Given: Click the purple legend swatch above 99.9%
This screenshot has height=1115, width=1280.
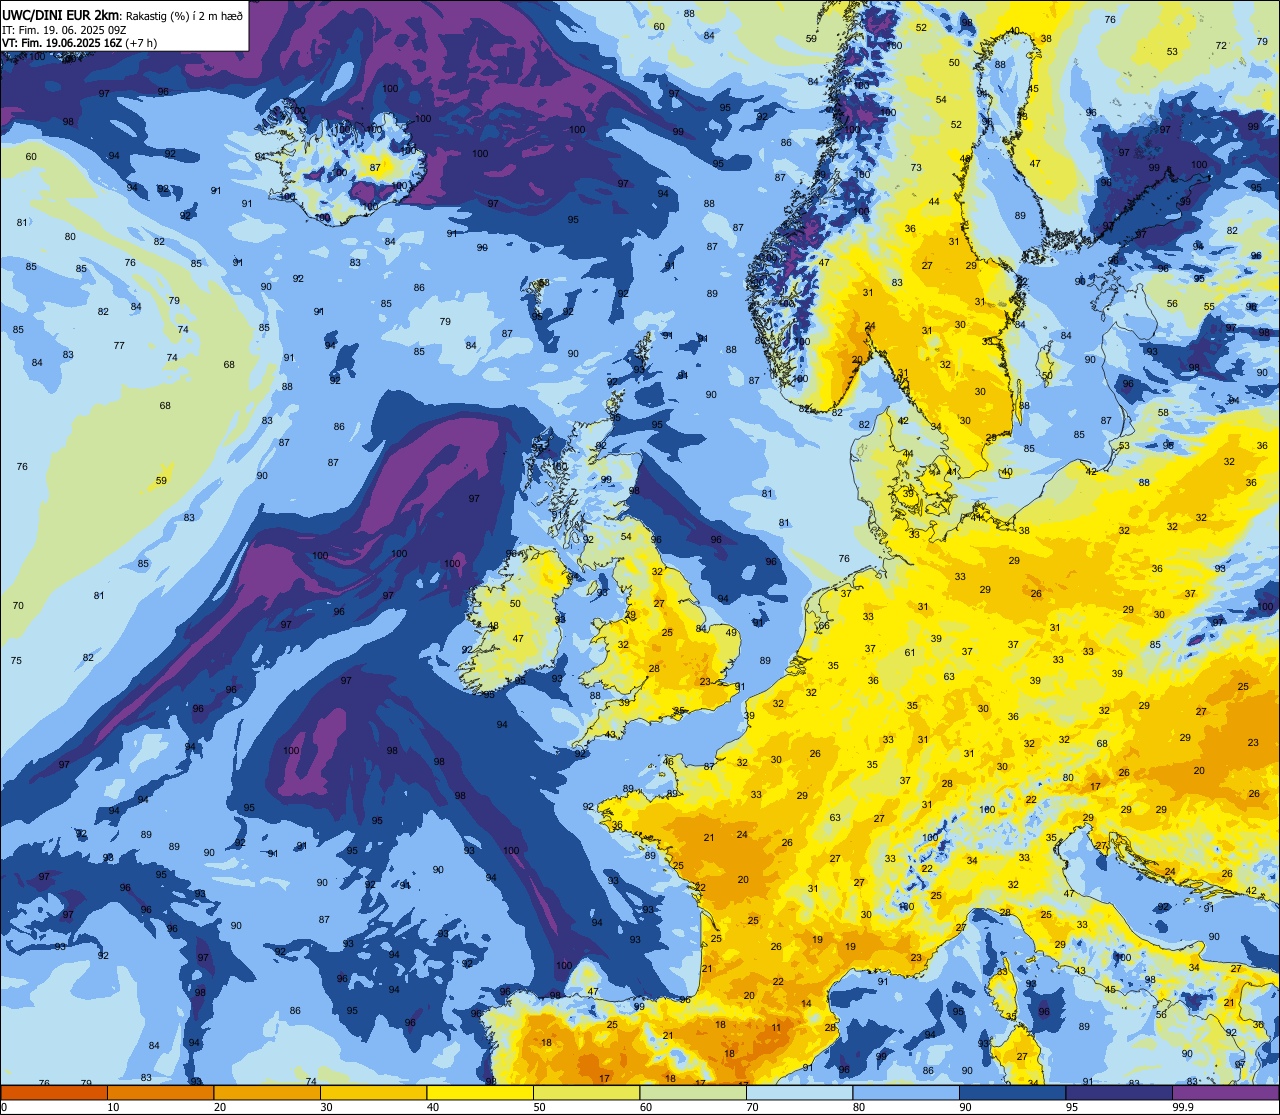Looking at the screenshot, I should 1225,1093.
